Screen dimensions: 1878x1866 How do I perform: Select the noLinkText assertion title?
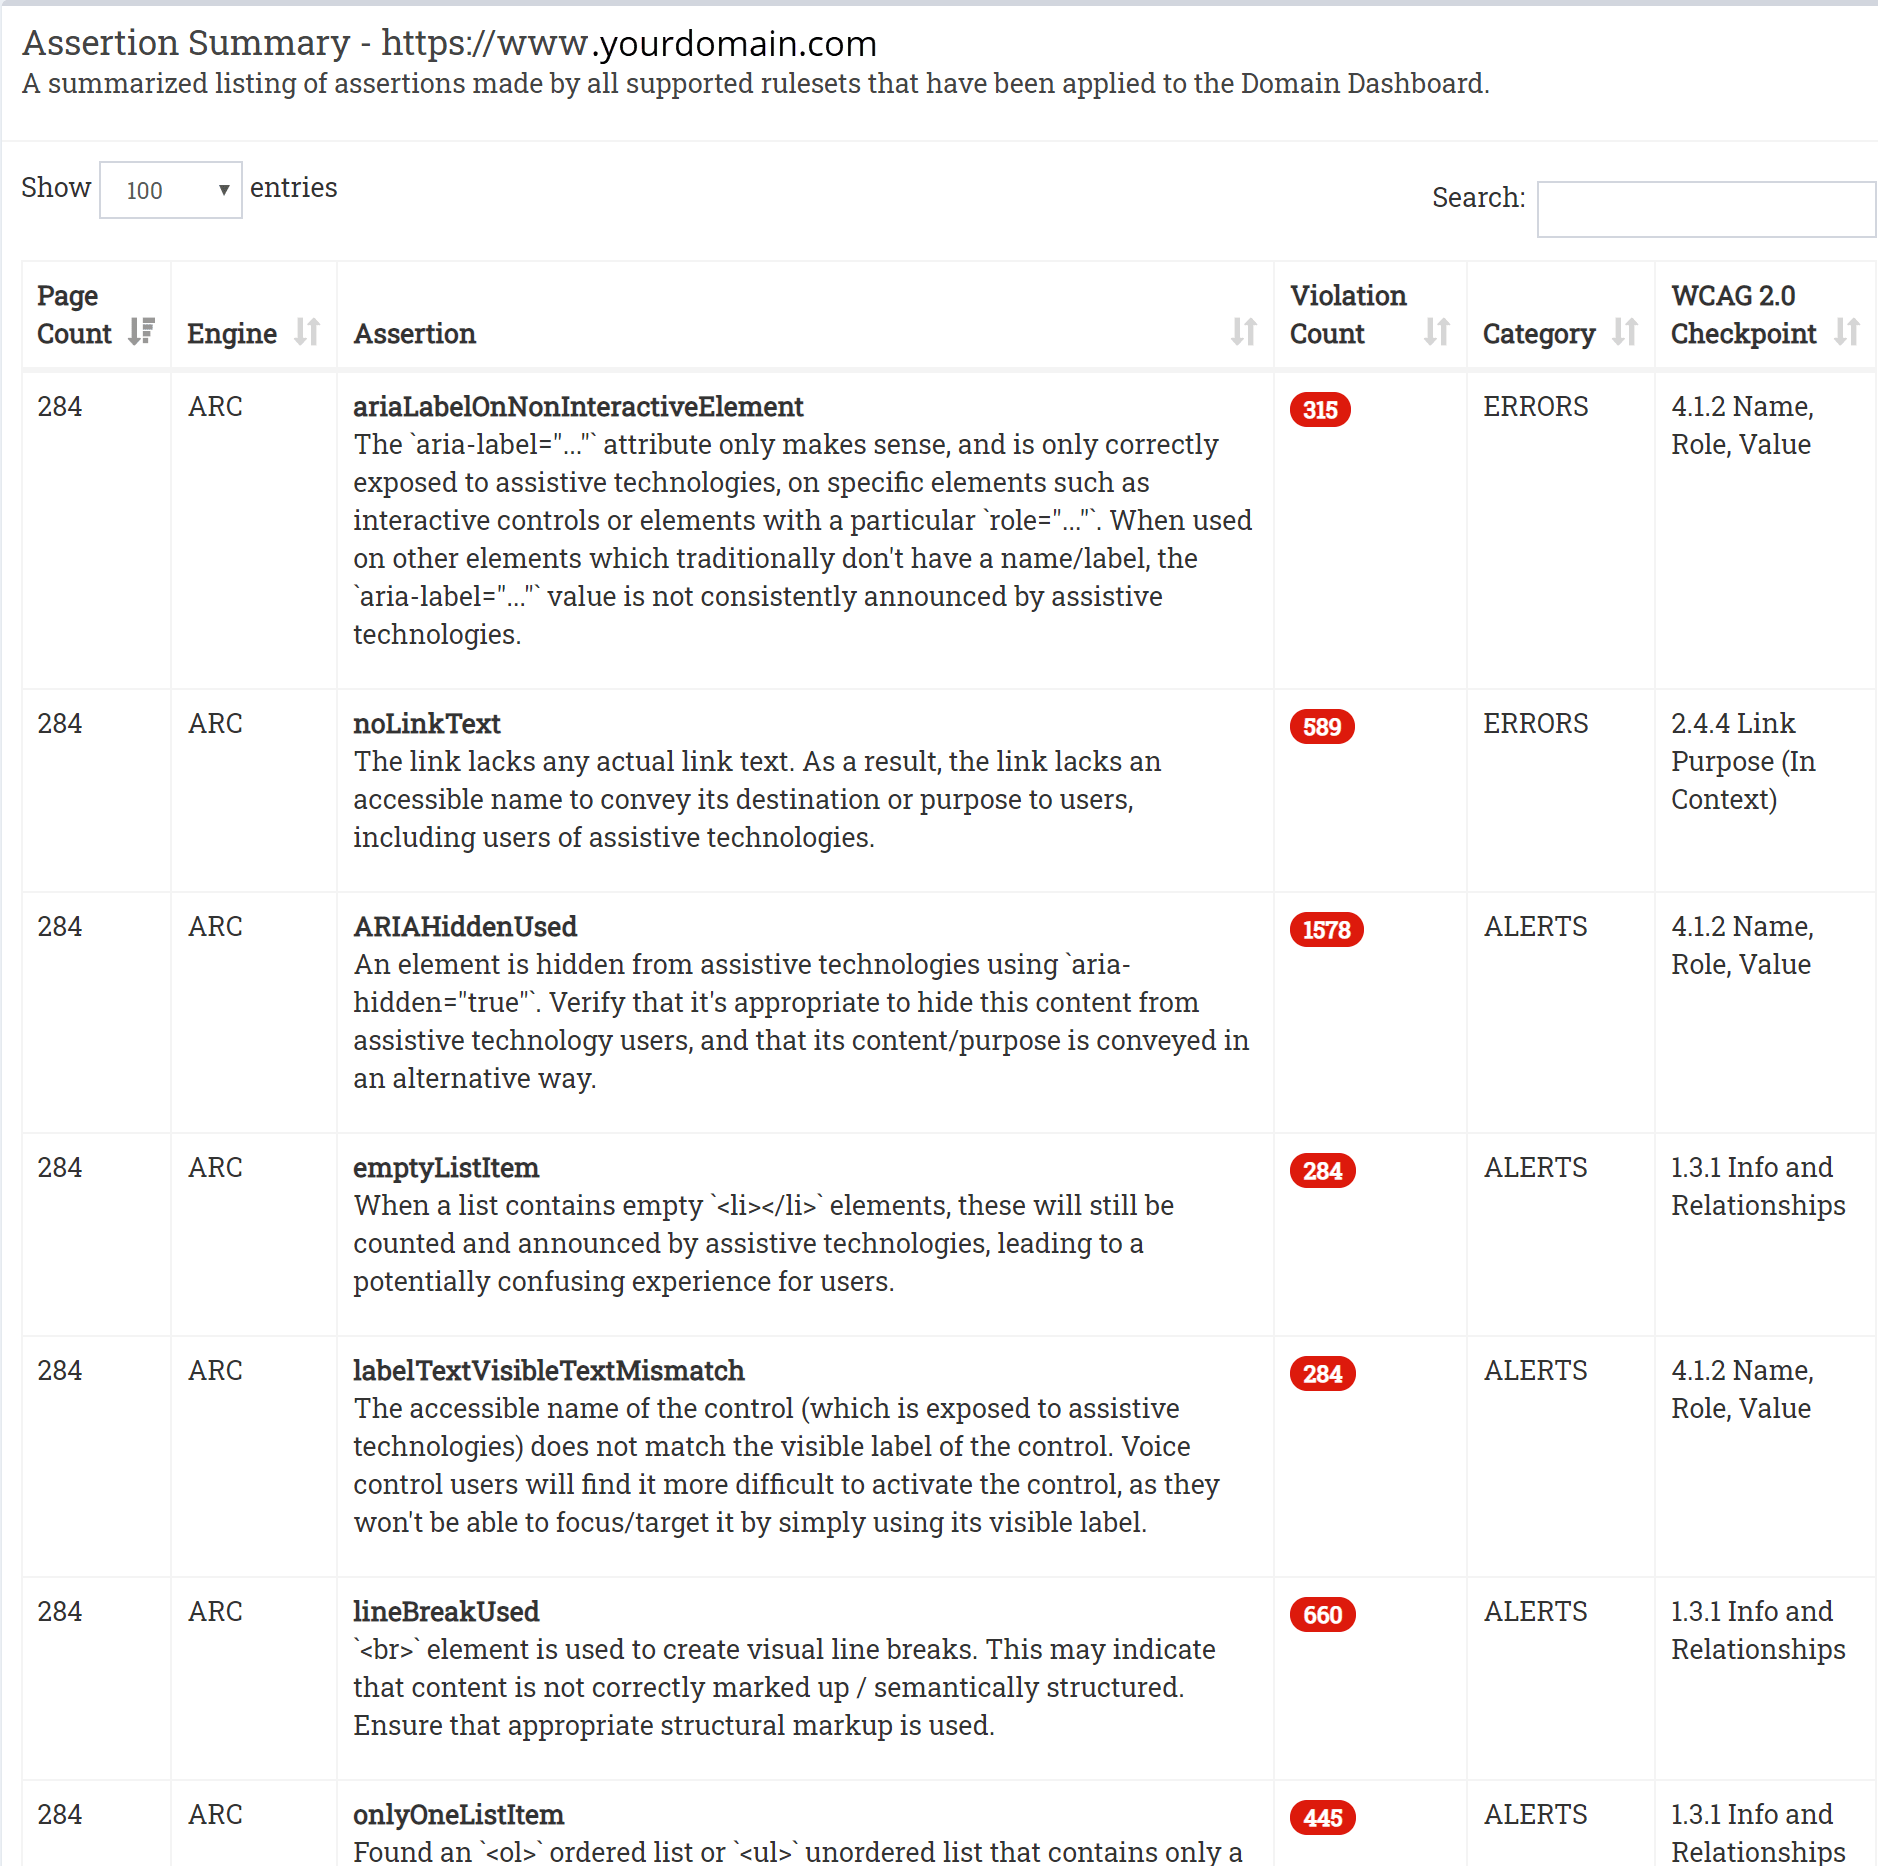[x=427, y=724]
